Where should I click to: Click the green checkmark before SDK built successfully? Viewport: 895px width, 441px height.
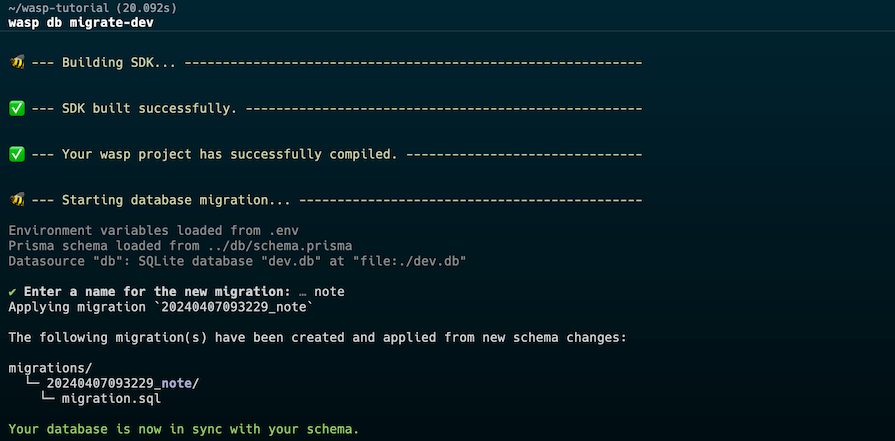pyautogui.click(x=17, y=108)
